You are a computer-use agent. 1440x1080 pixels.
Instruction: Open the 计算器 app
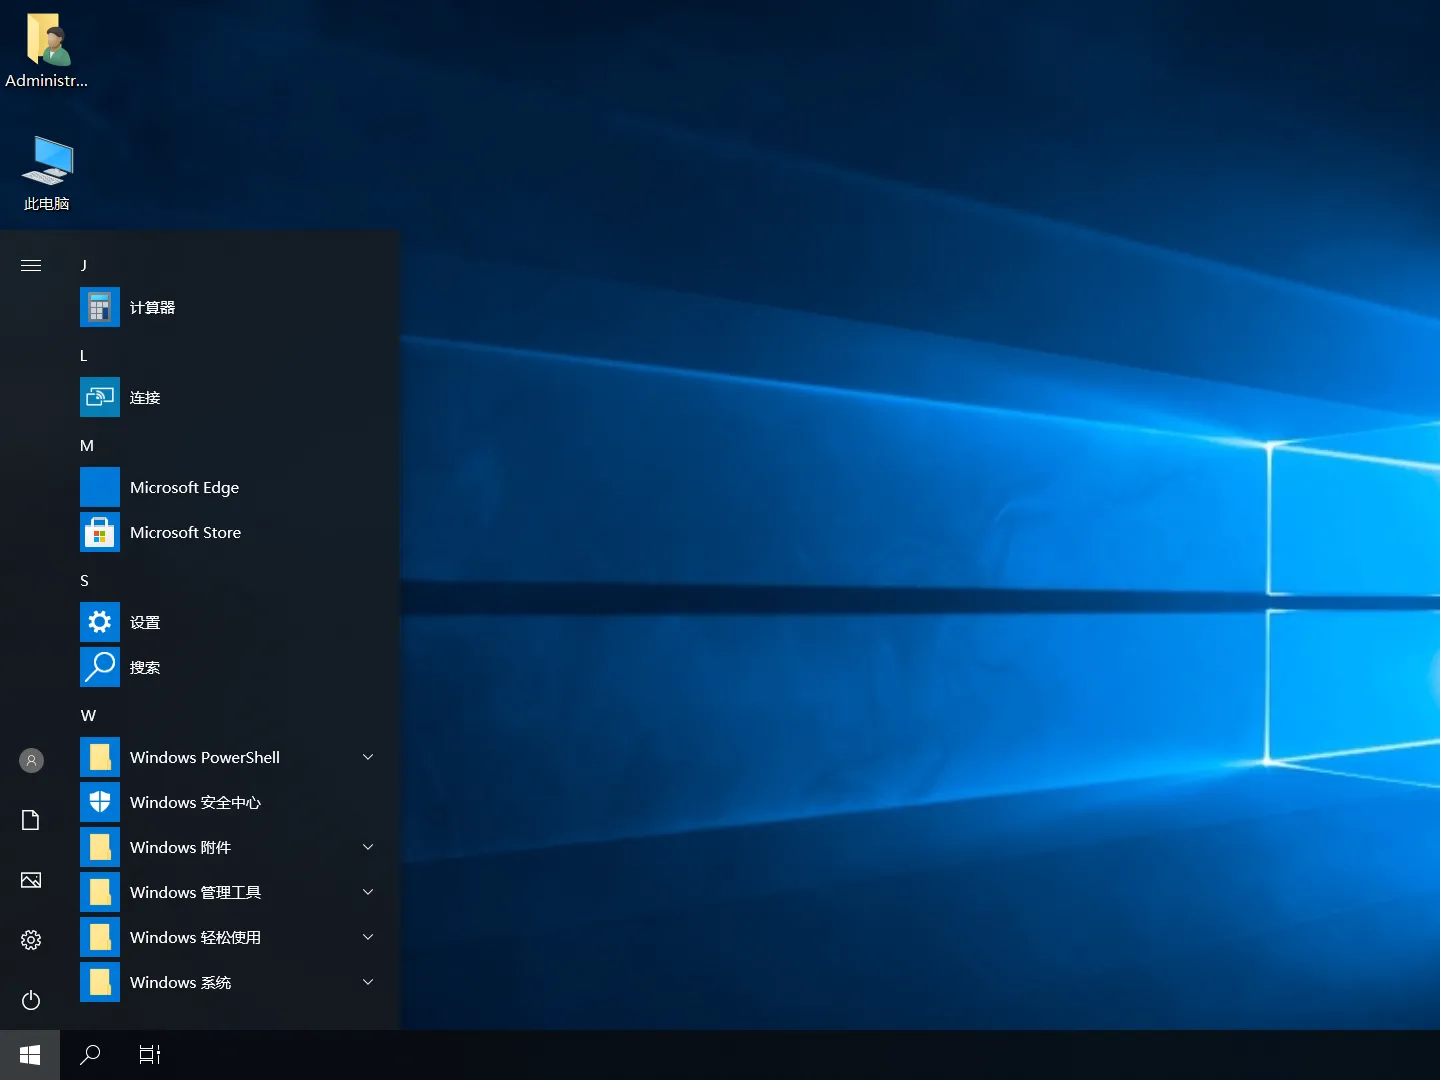point(152,307)
